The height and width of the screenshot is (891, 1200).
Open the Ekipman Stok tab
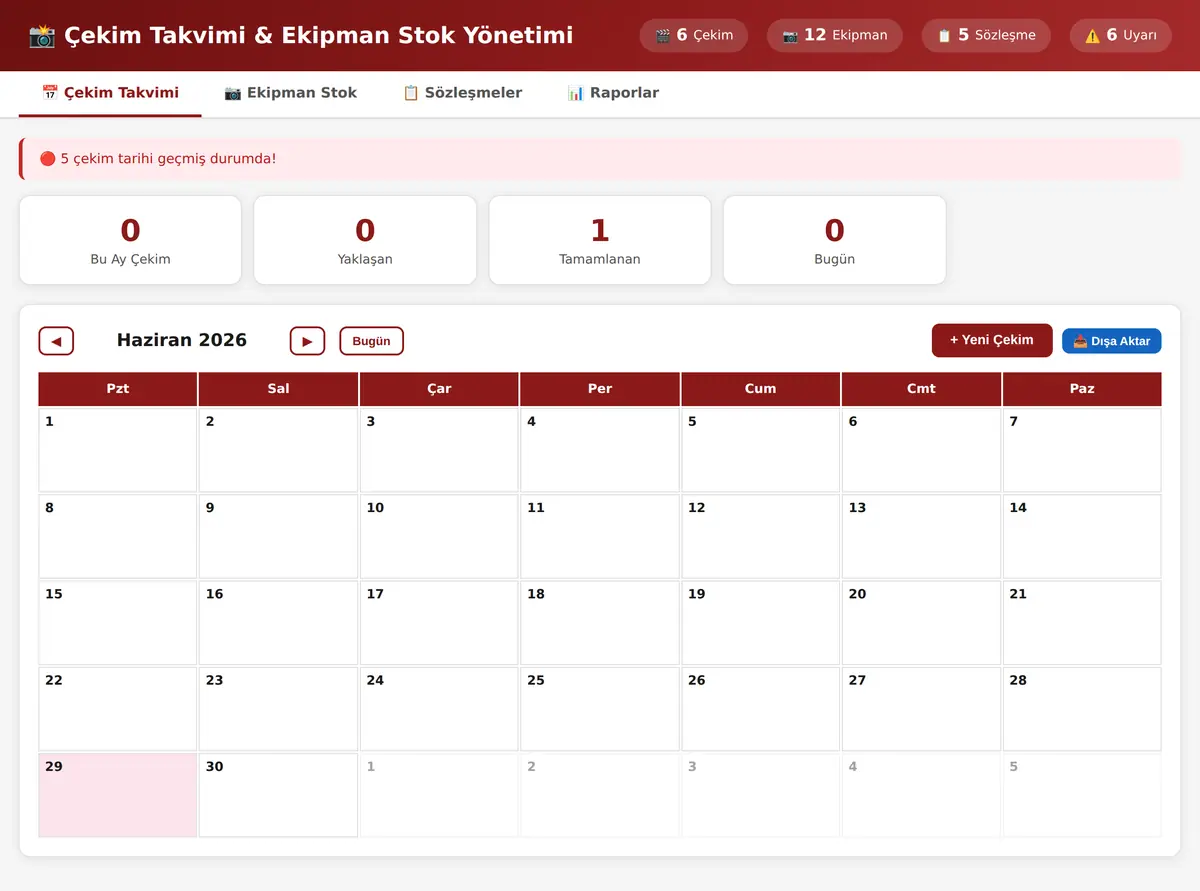(x=290, y=93)
